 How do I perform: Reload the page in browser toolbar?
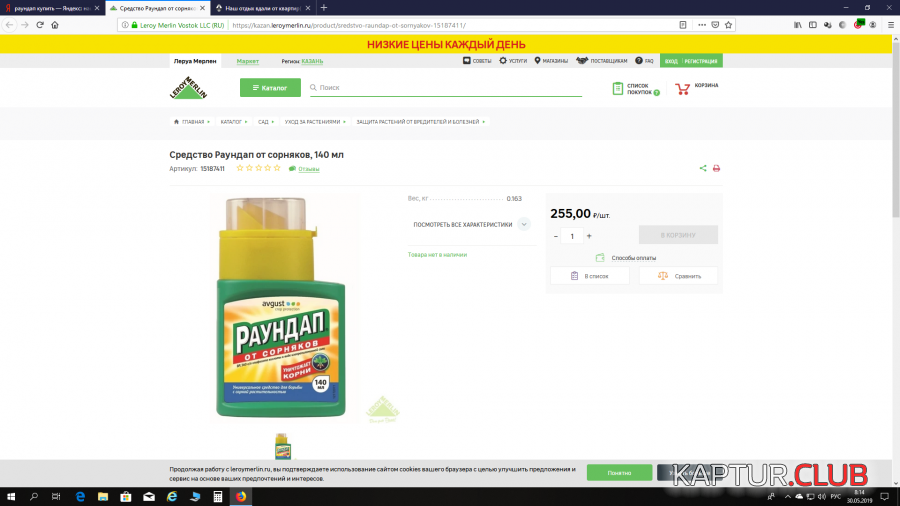pos(40,25)
